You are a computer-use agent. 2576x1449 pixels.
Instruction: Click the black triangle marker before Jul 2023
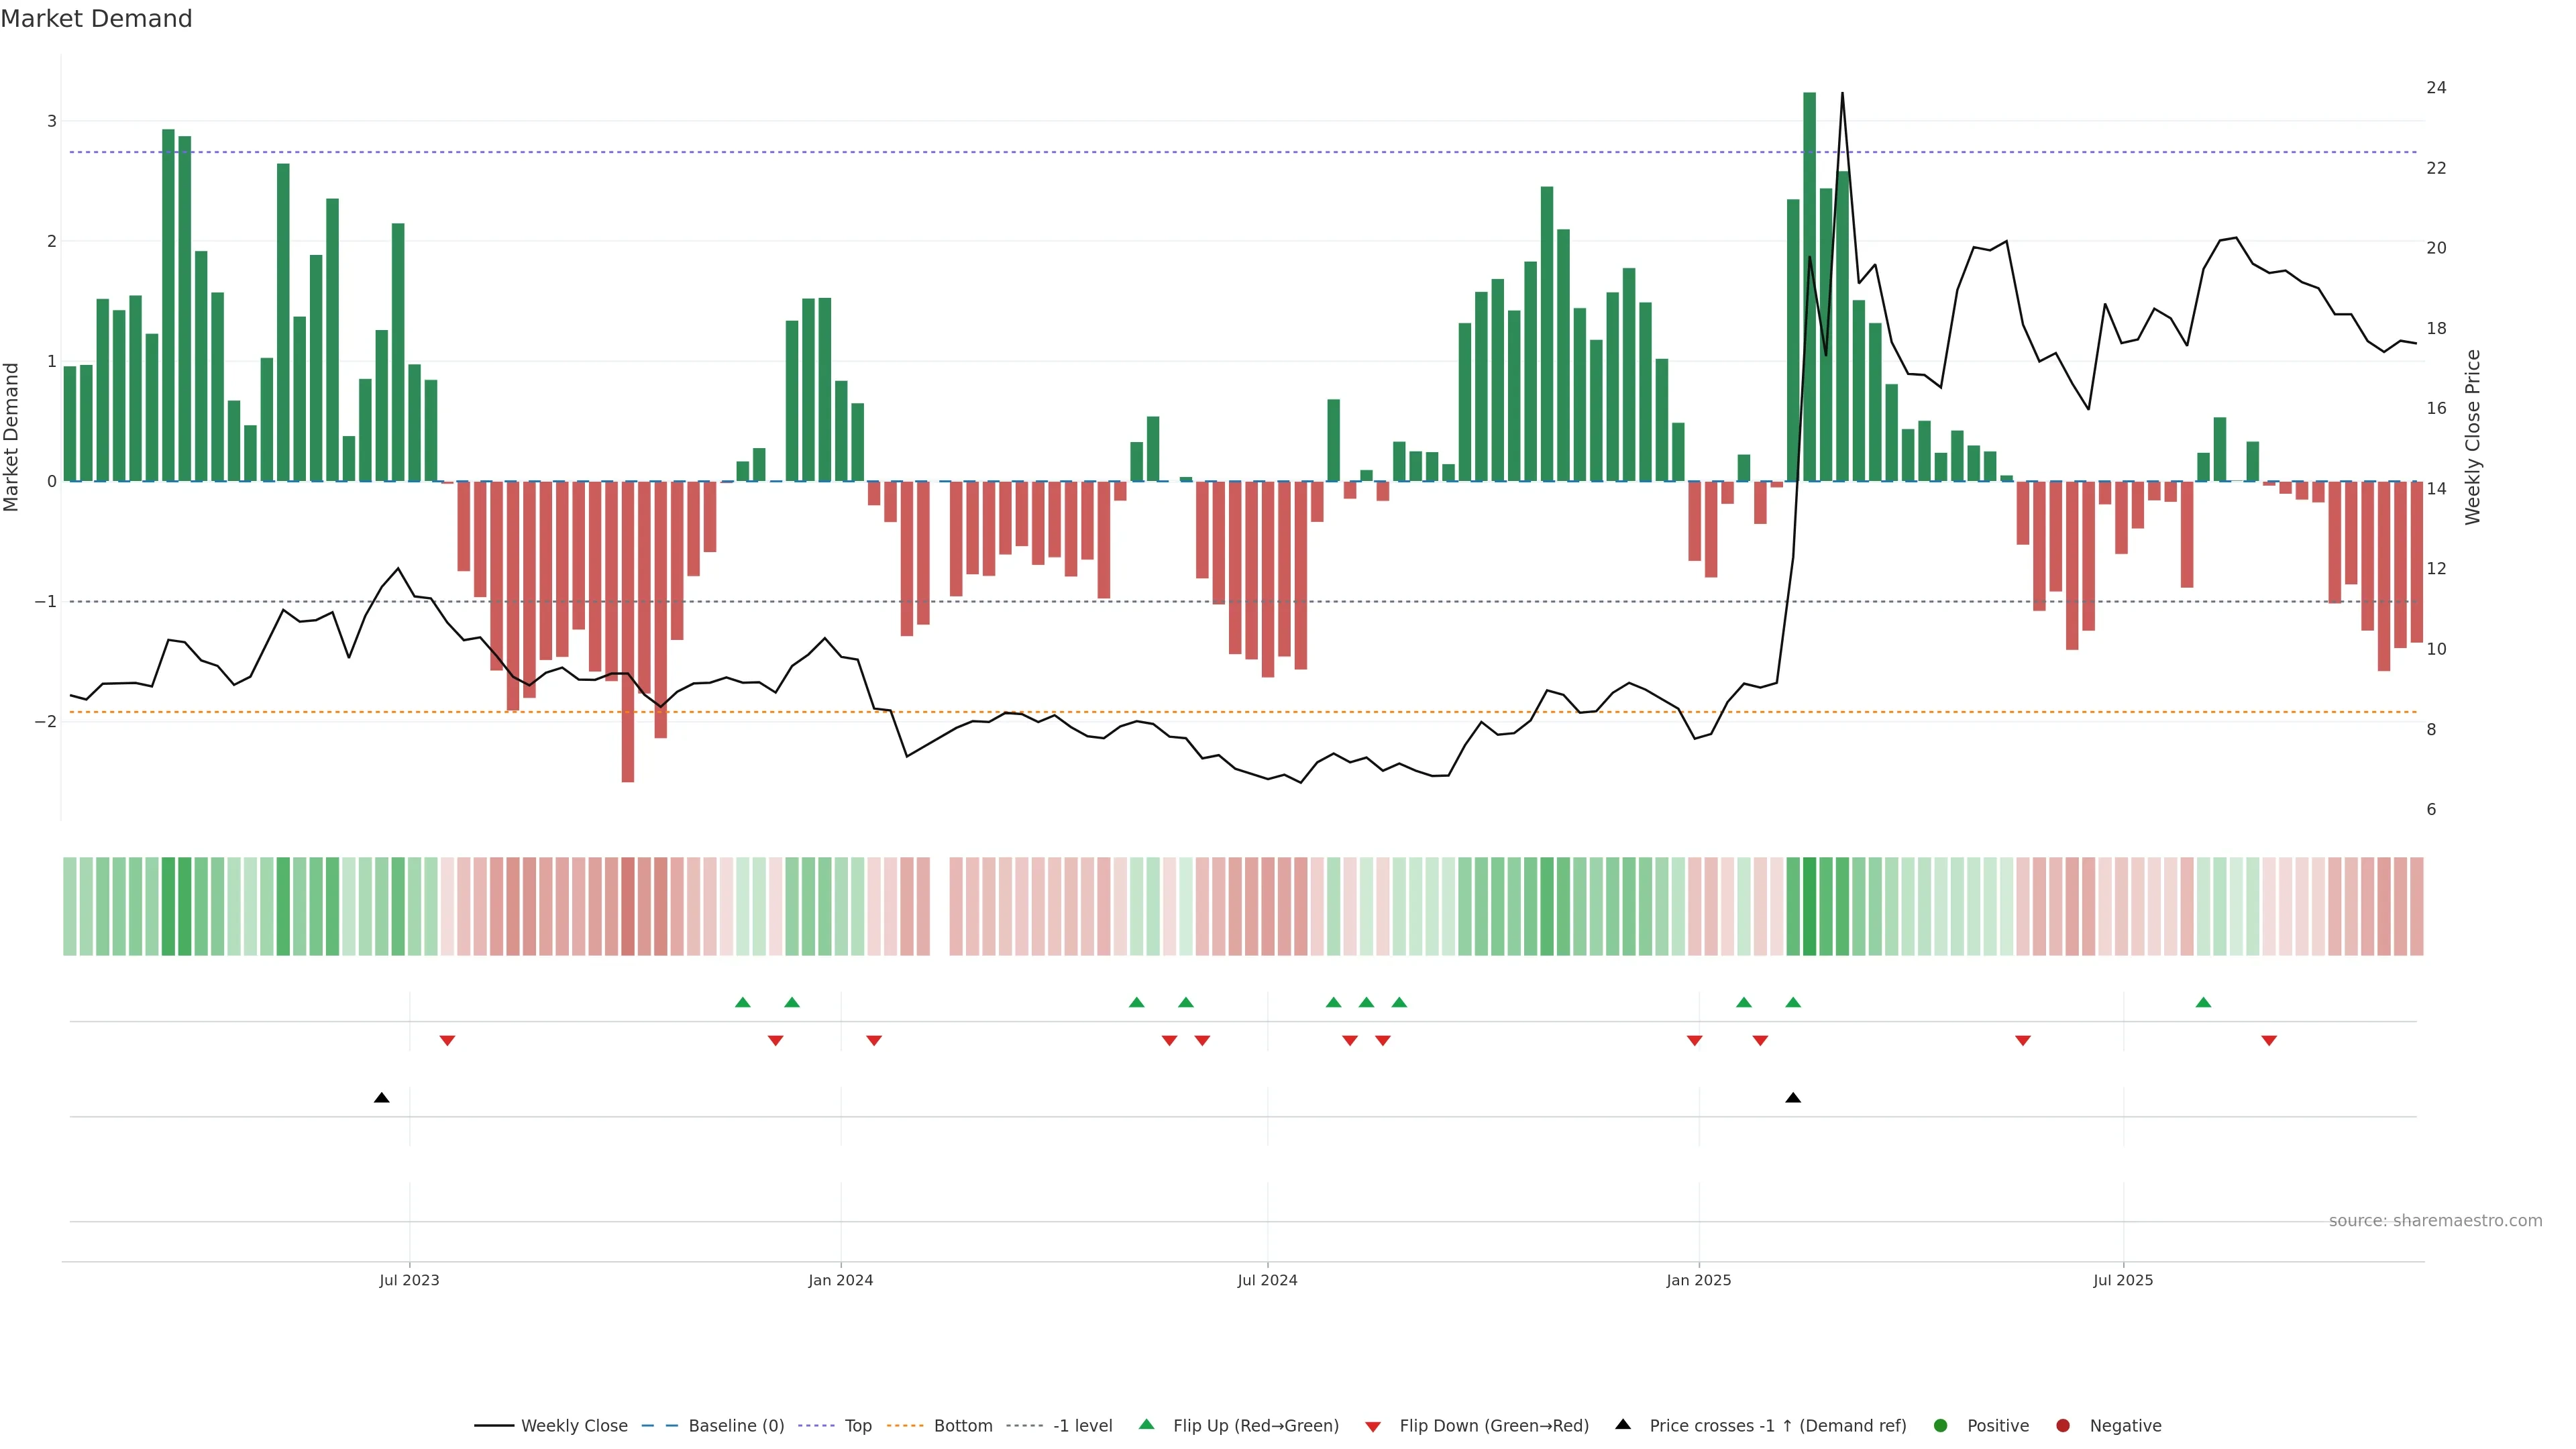click(381, 1098)
